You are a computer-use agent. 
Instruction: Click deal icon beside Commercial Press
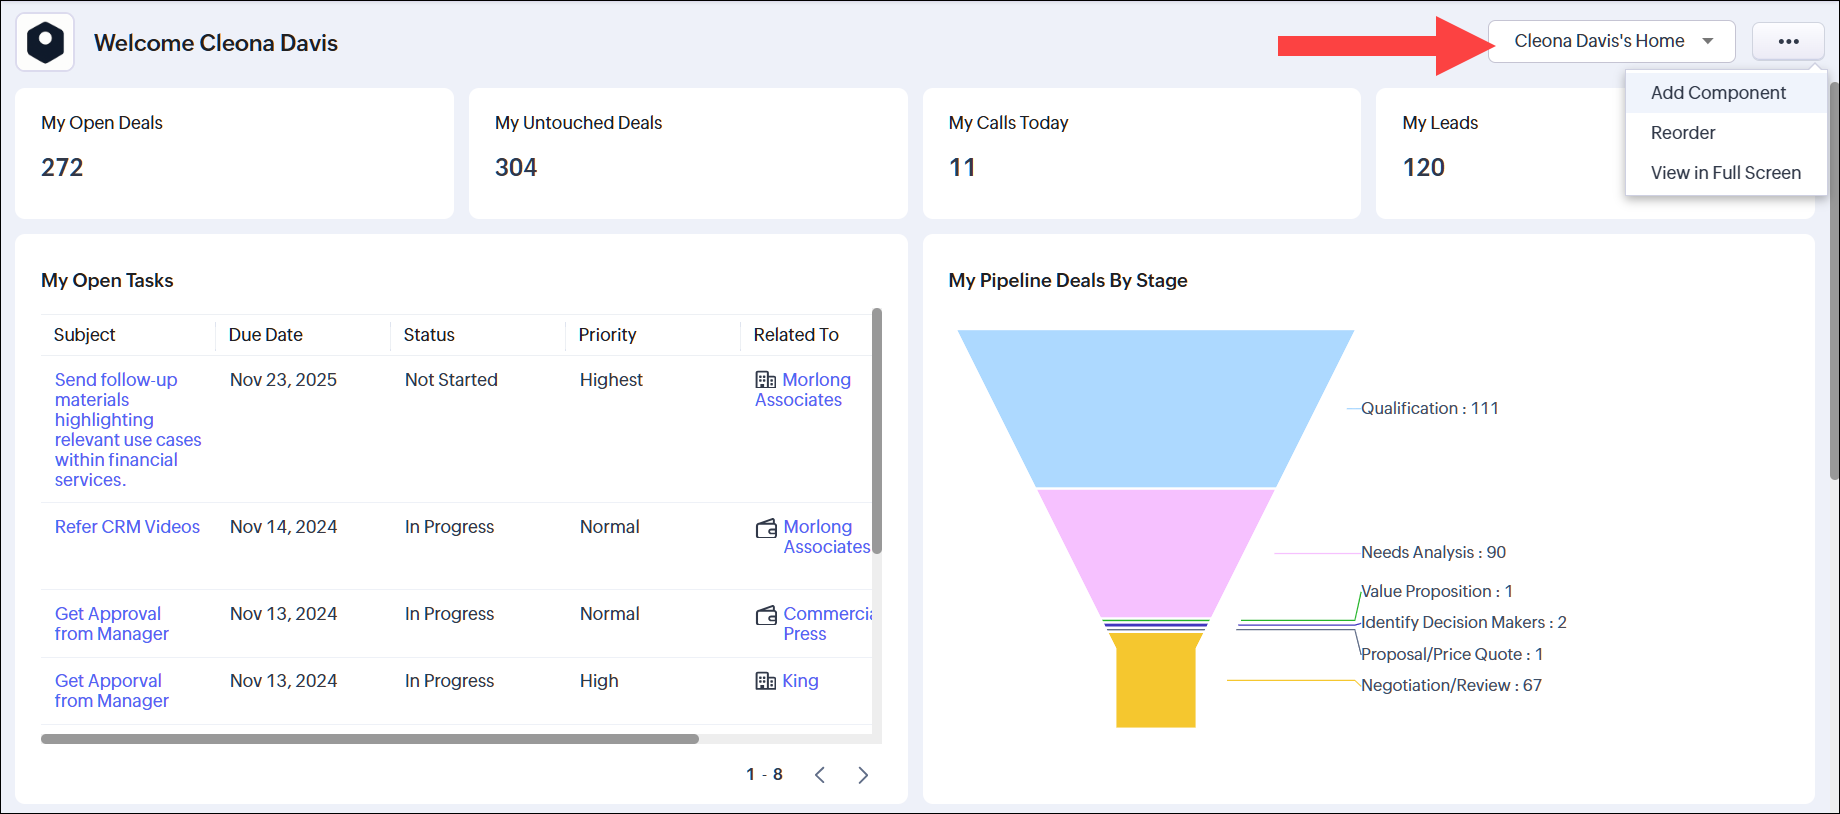pyautogui.click(x=766, y=615)
